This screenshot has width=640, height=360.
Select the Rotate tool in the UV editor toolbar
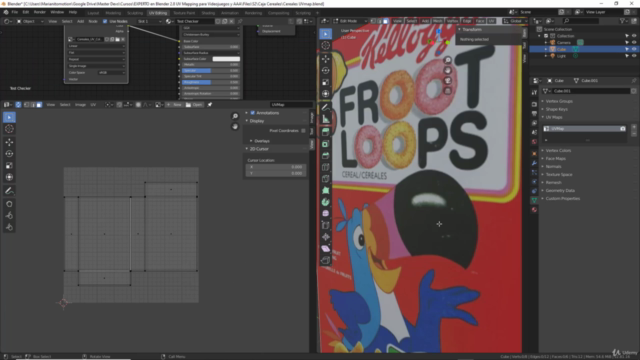pyautogui.click(x=9, y=154)
